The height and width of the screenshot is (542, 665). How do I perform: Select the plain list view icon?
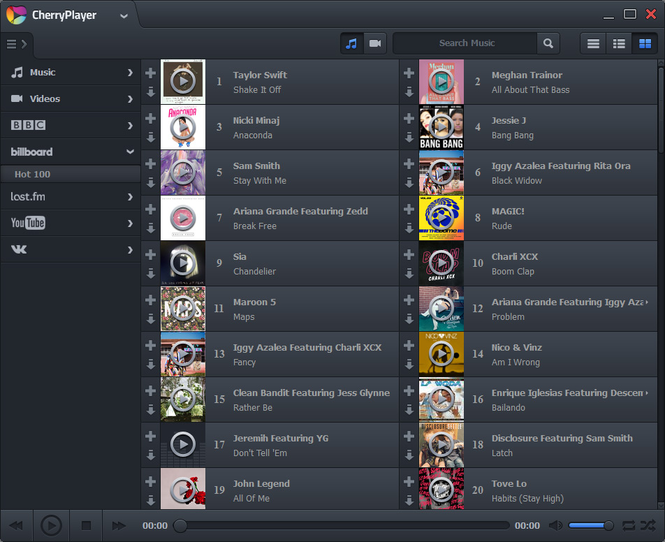click(593, 43)
